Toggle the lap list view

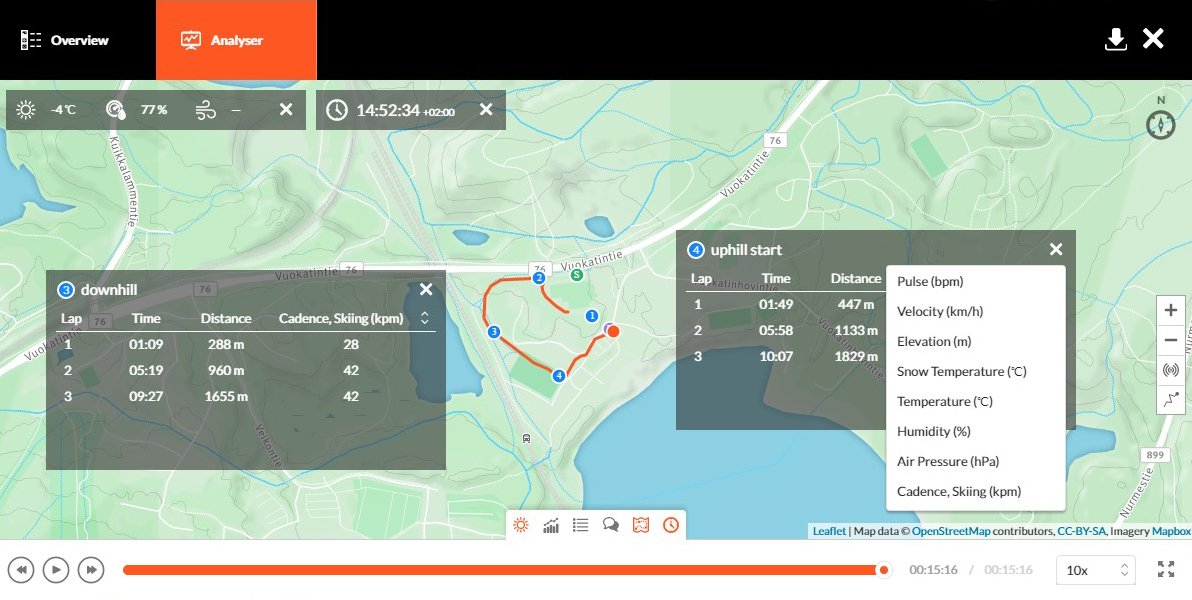(x=581, y=525)
